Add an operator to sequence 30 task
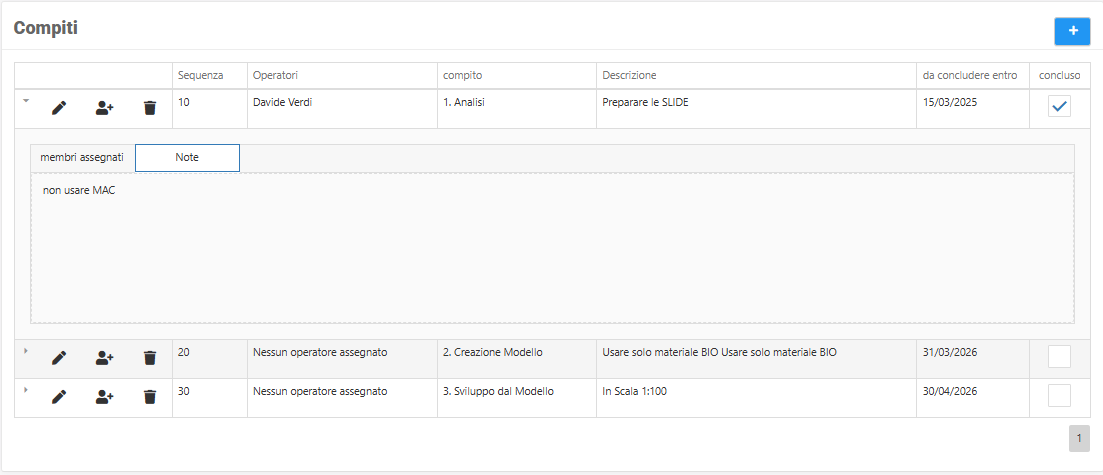The width and height of the screenshot is (1103, 475). pyautogui.click(x=104, y=397)
